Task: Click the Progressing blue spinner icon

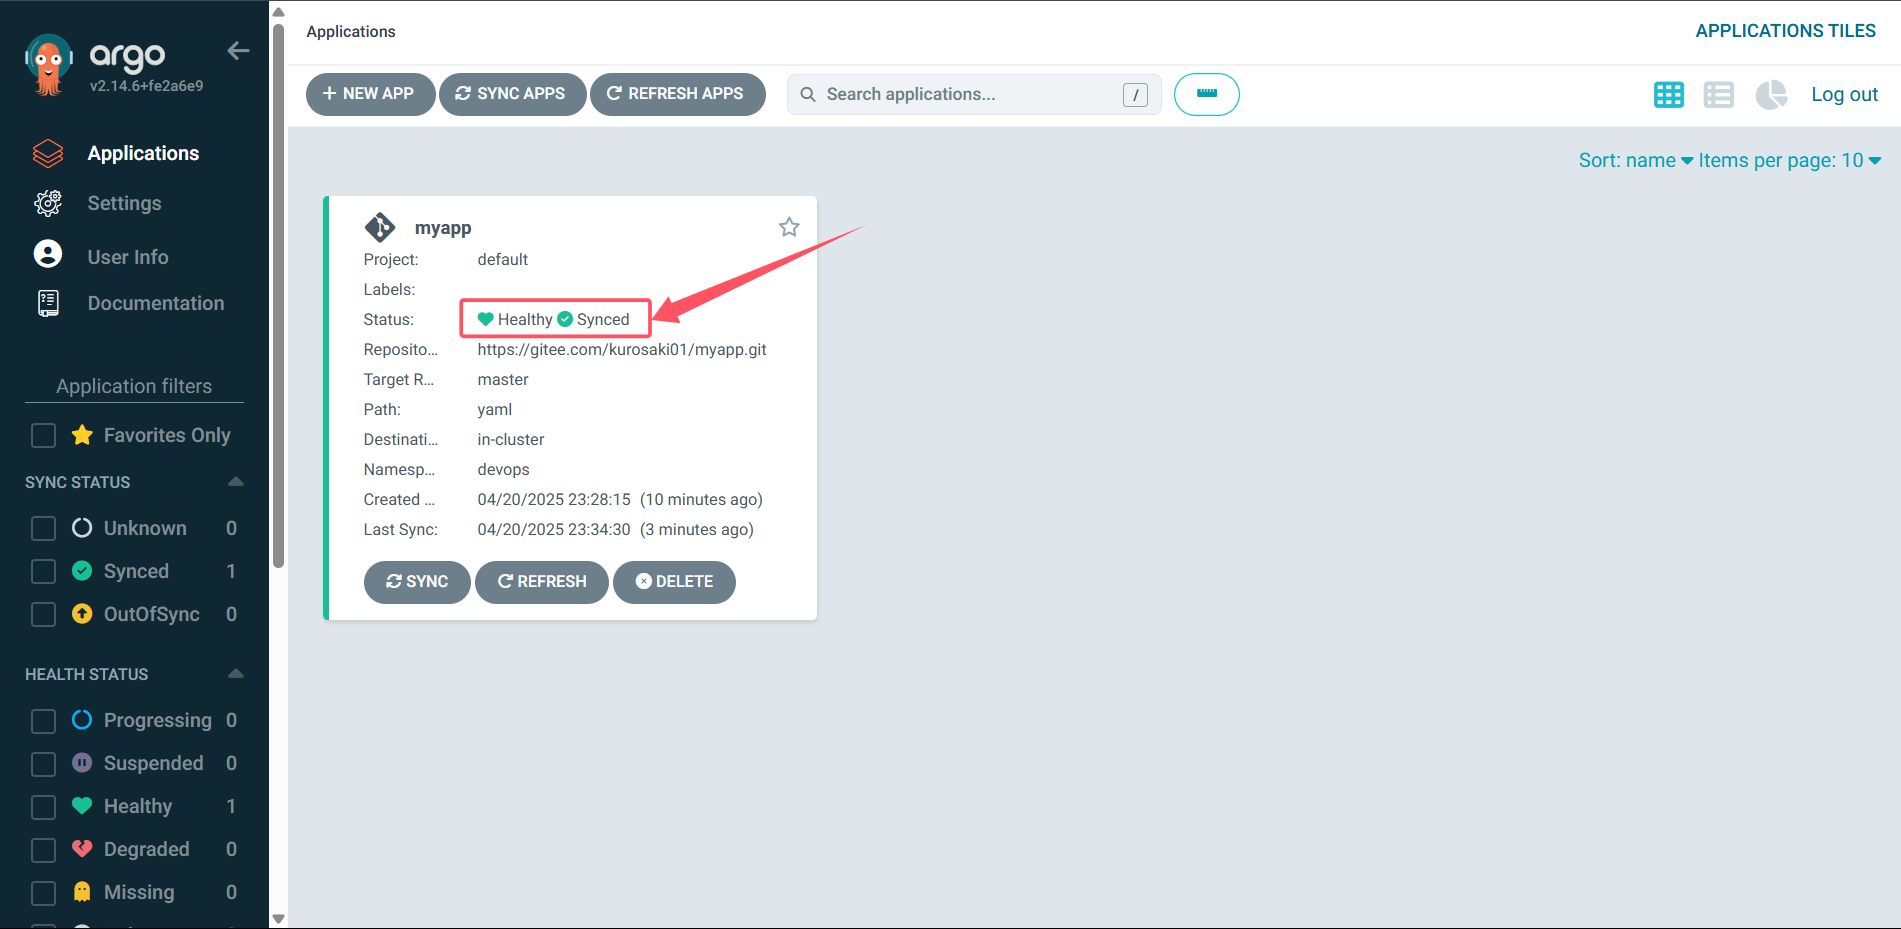Action: pos(82,720)
